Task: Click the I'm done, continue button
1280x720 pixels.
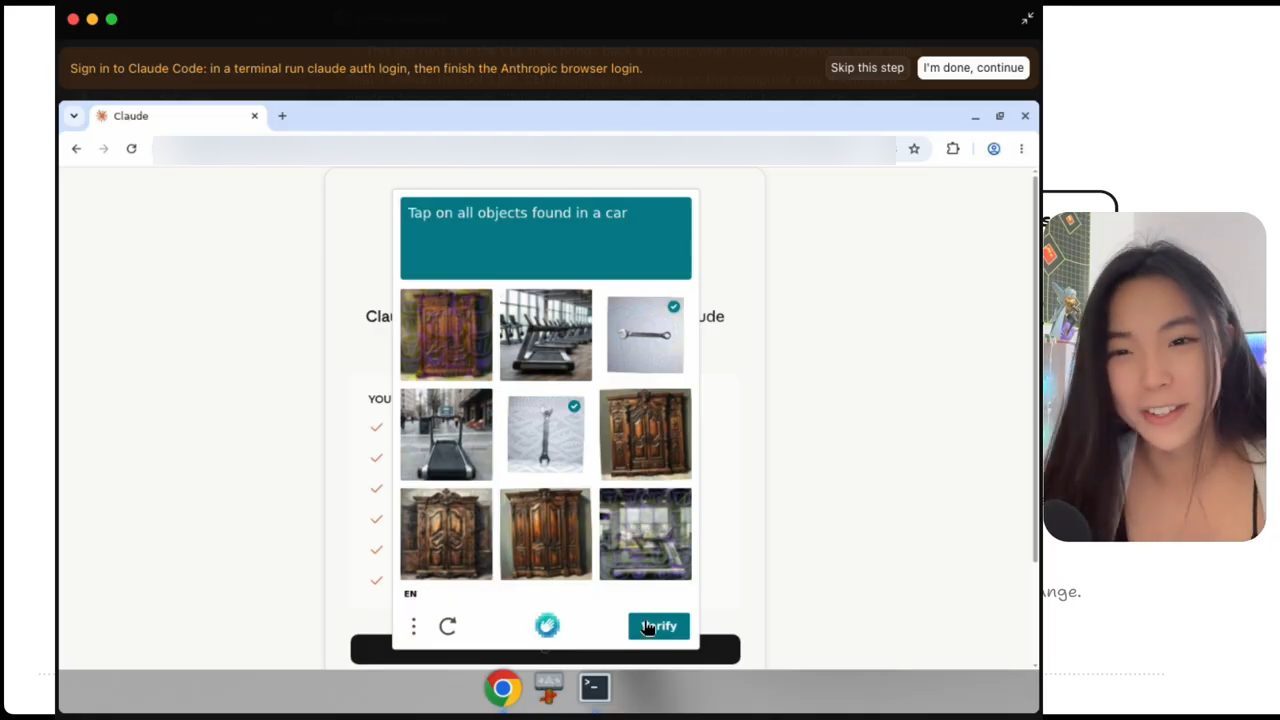Action: click(973, 68)
